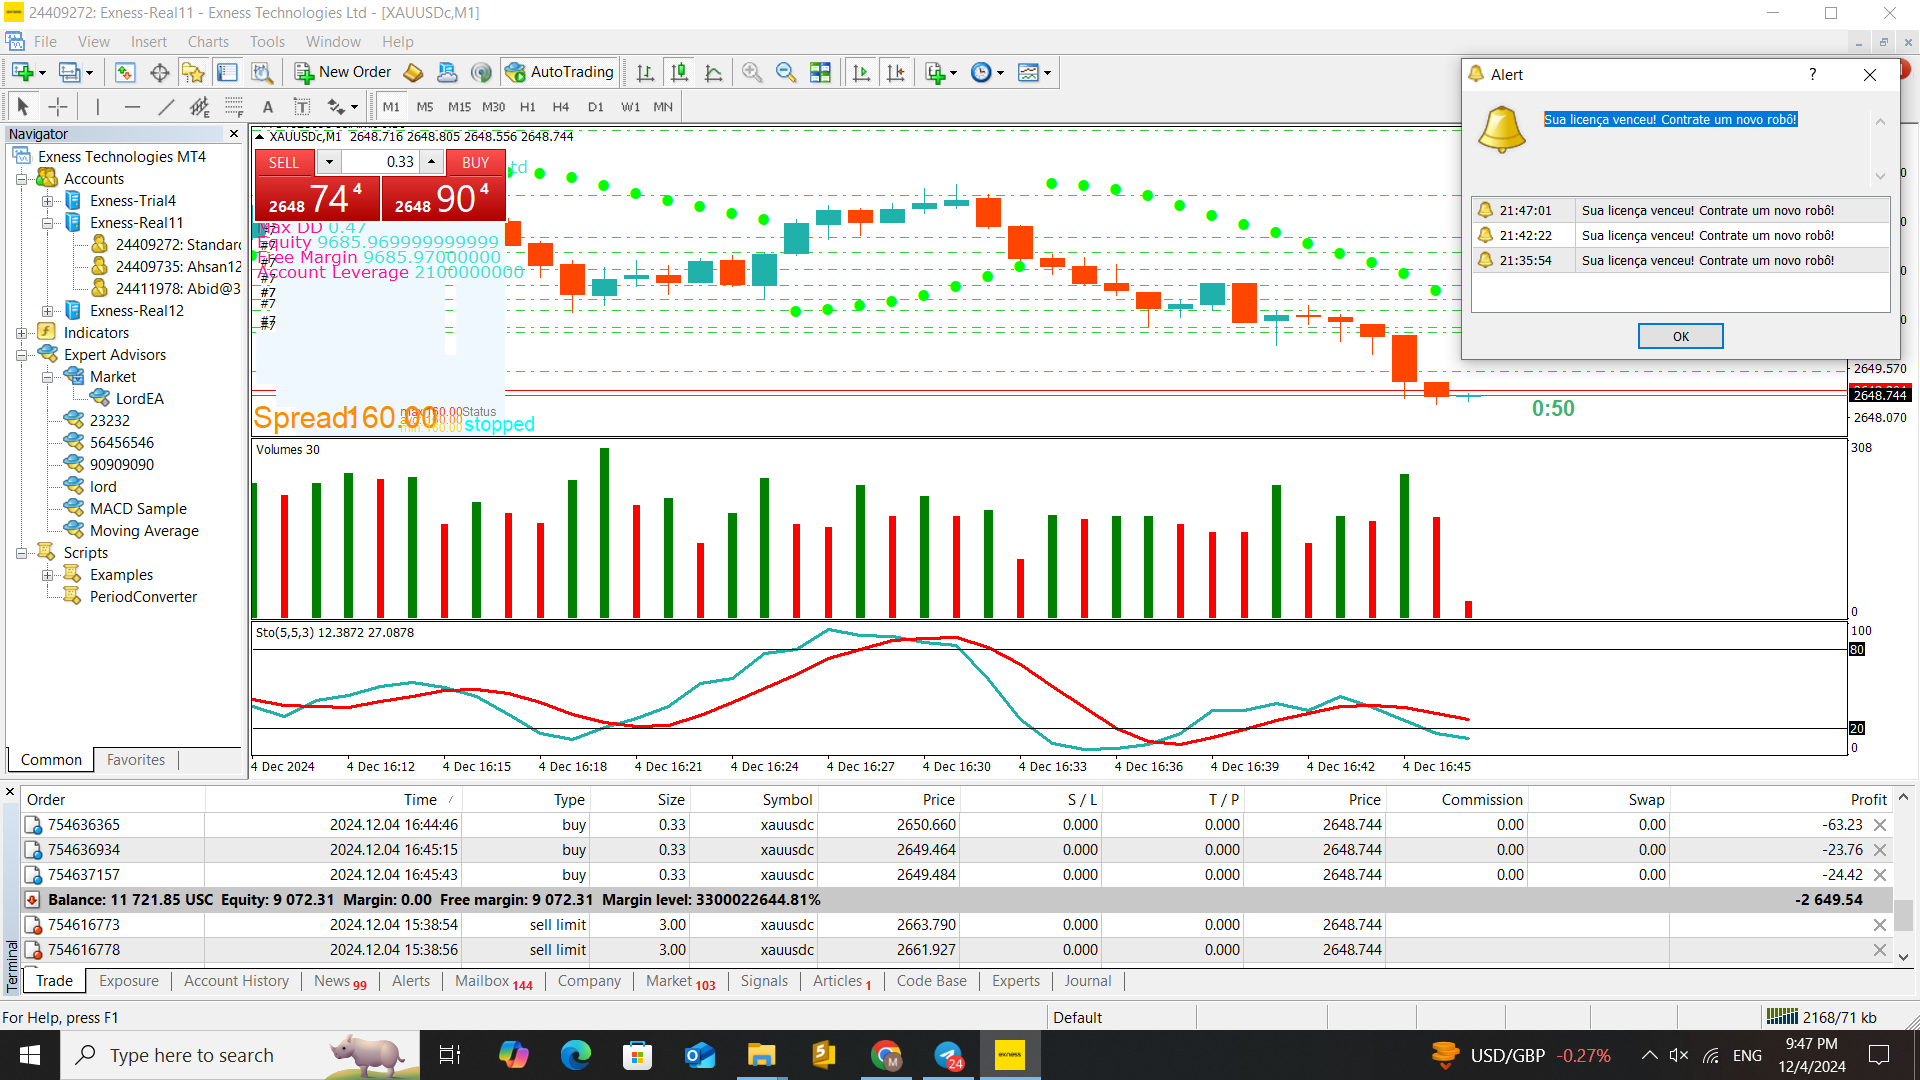Open the Charts menu
This screenshot has height=1080, width=1920.
point(208,41)
